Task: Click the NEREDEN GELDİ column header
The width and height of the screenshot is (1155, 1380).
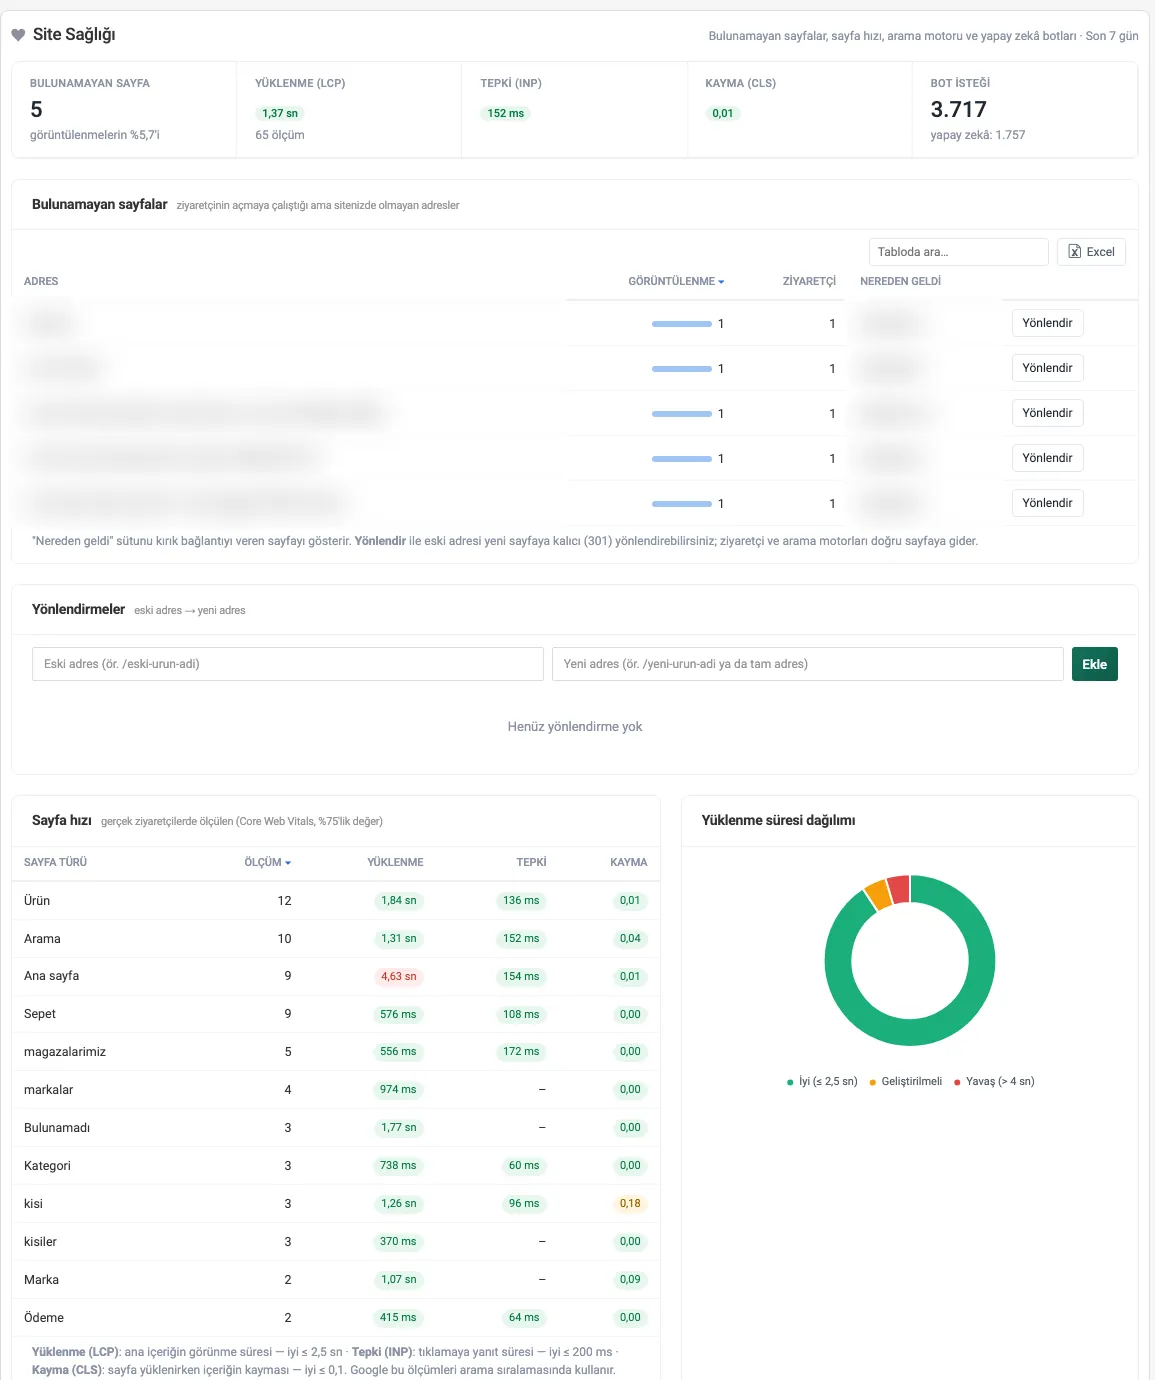Action: pos(900,281)
